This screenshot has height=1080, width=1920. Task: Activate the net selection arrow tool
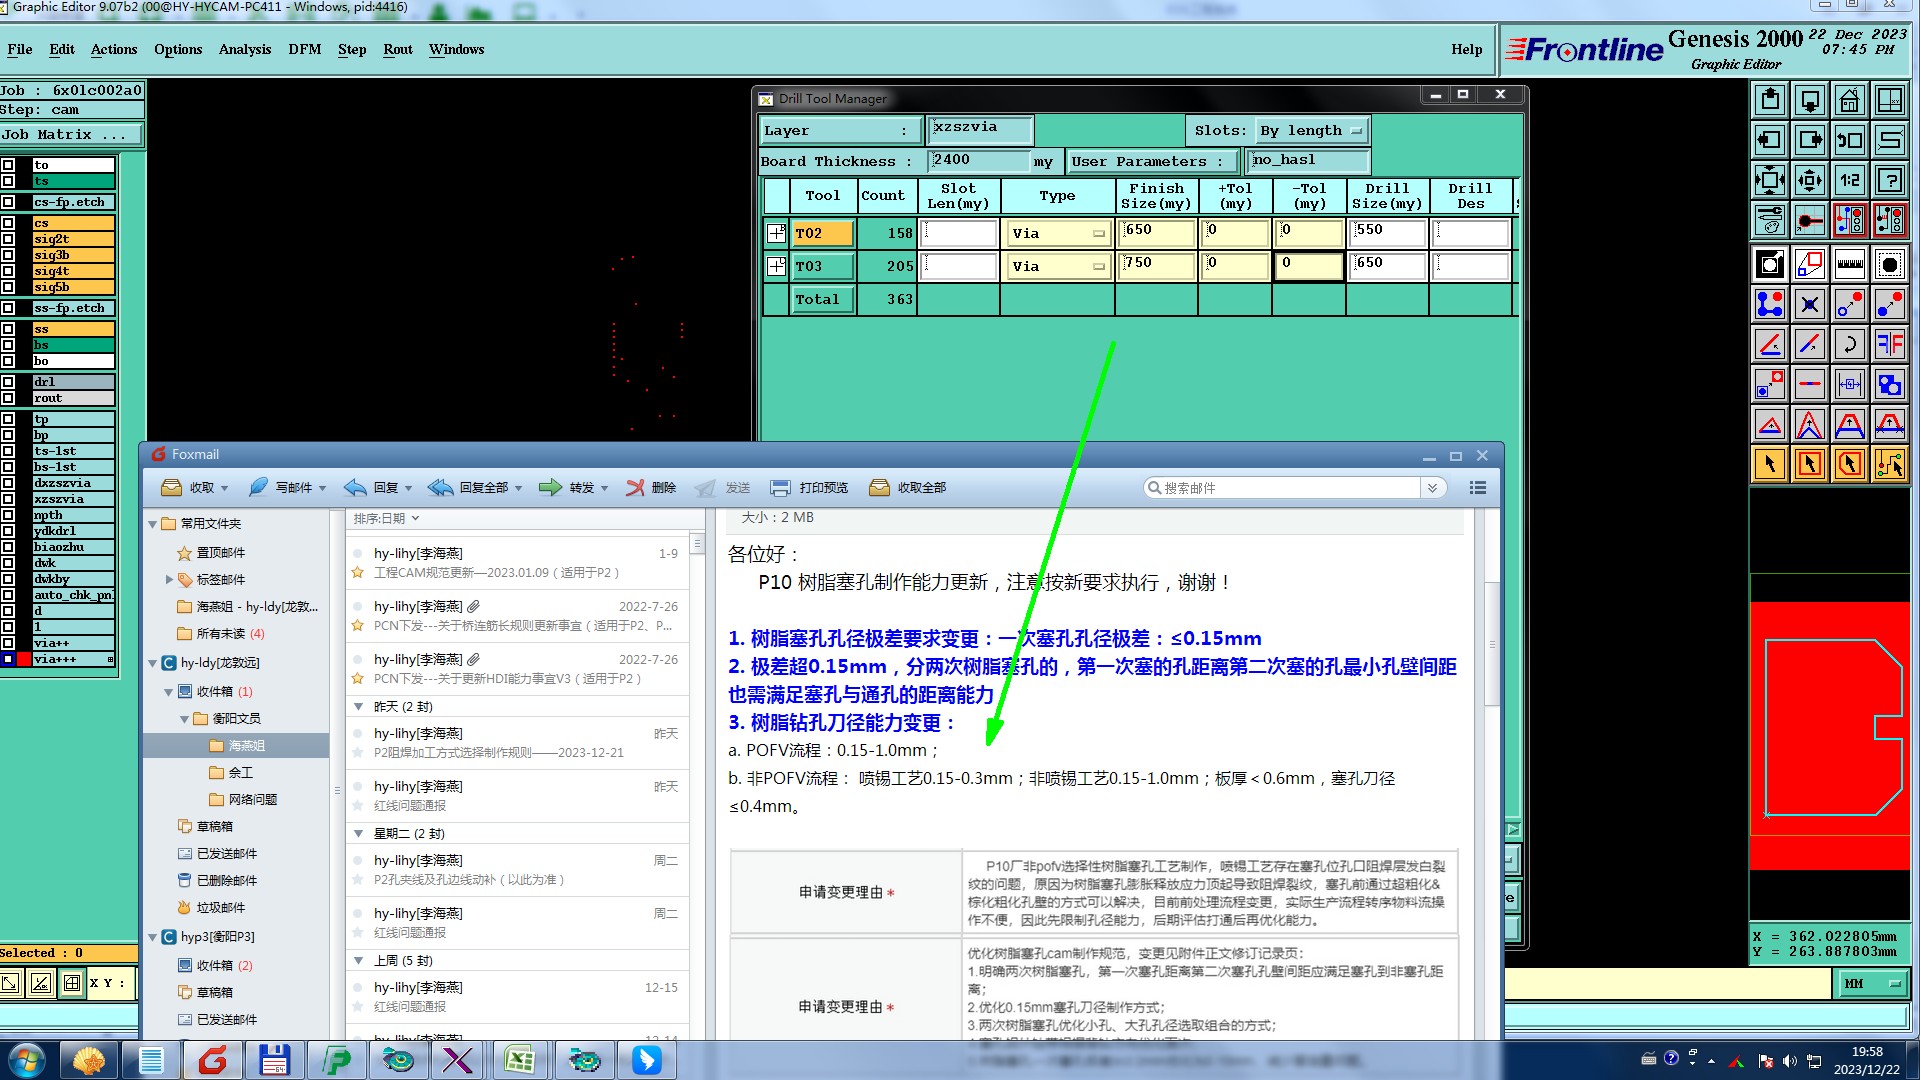point(1889,464)
